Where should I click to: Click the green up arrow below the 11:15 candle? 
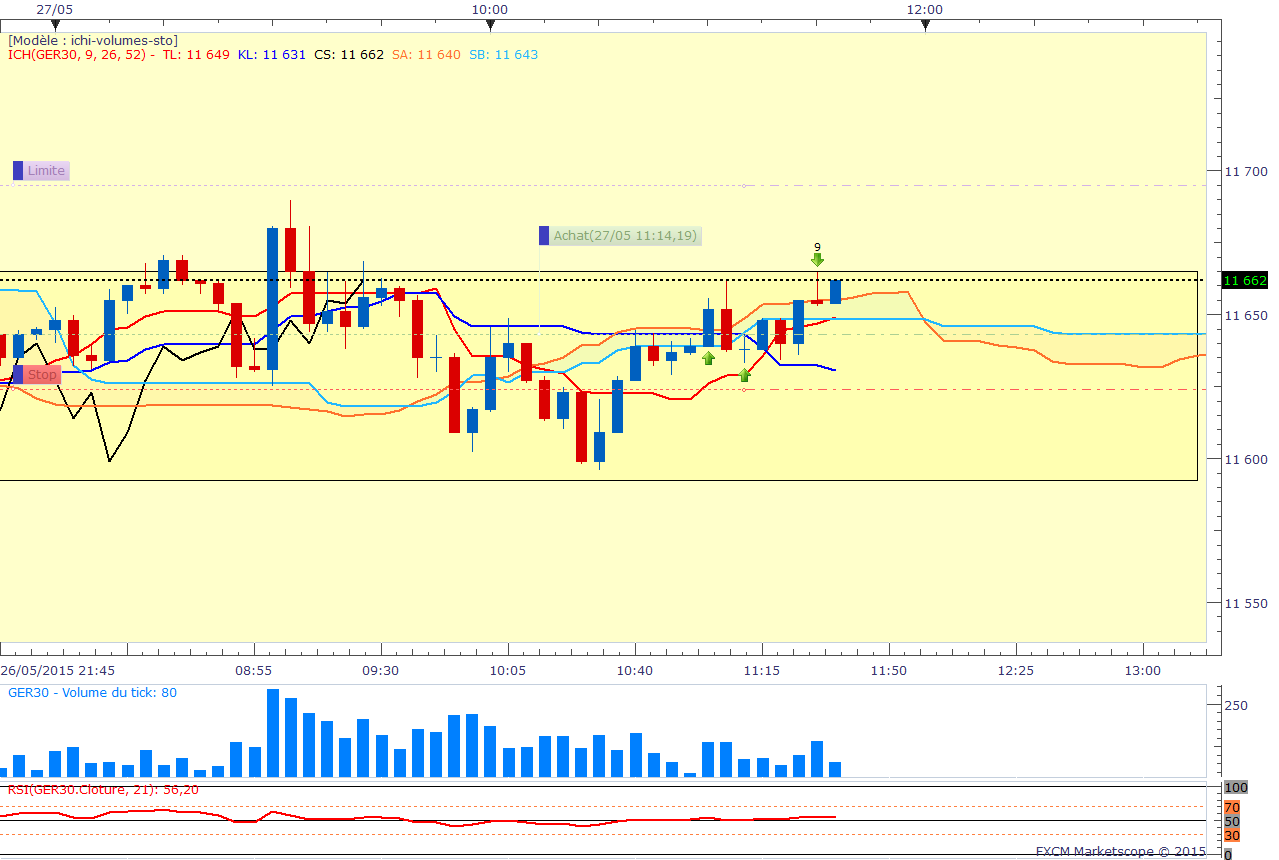[744, 375]
